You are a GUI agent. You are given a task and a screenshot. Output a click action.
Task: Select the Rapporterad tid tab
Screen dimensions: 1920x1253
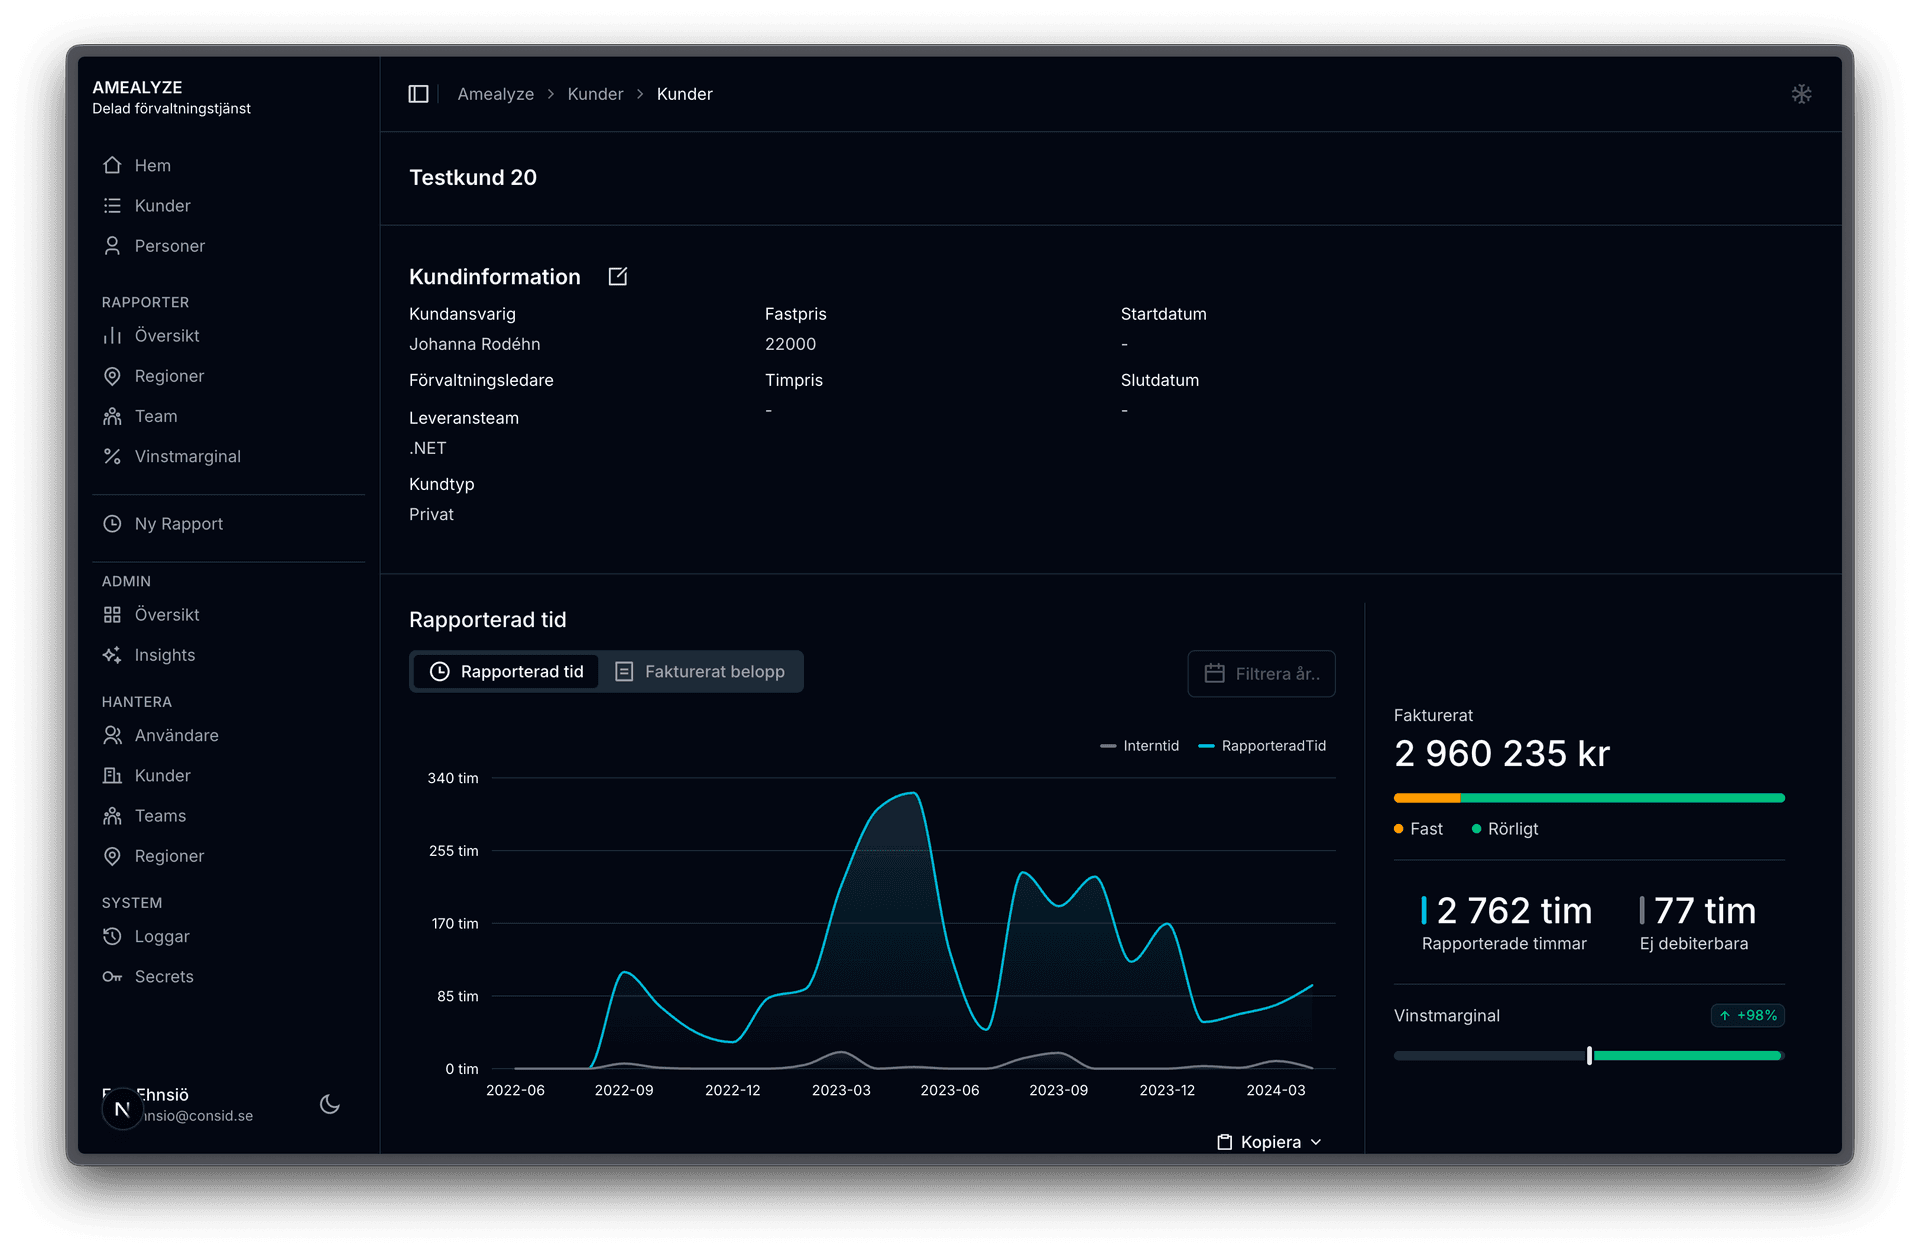(x=506, y=671)
